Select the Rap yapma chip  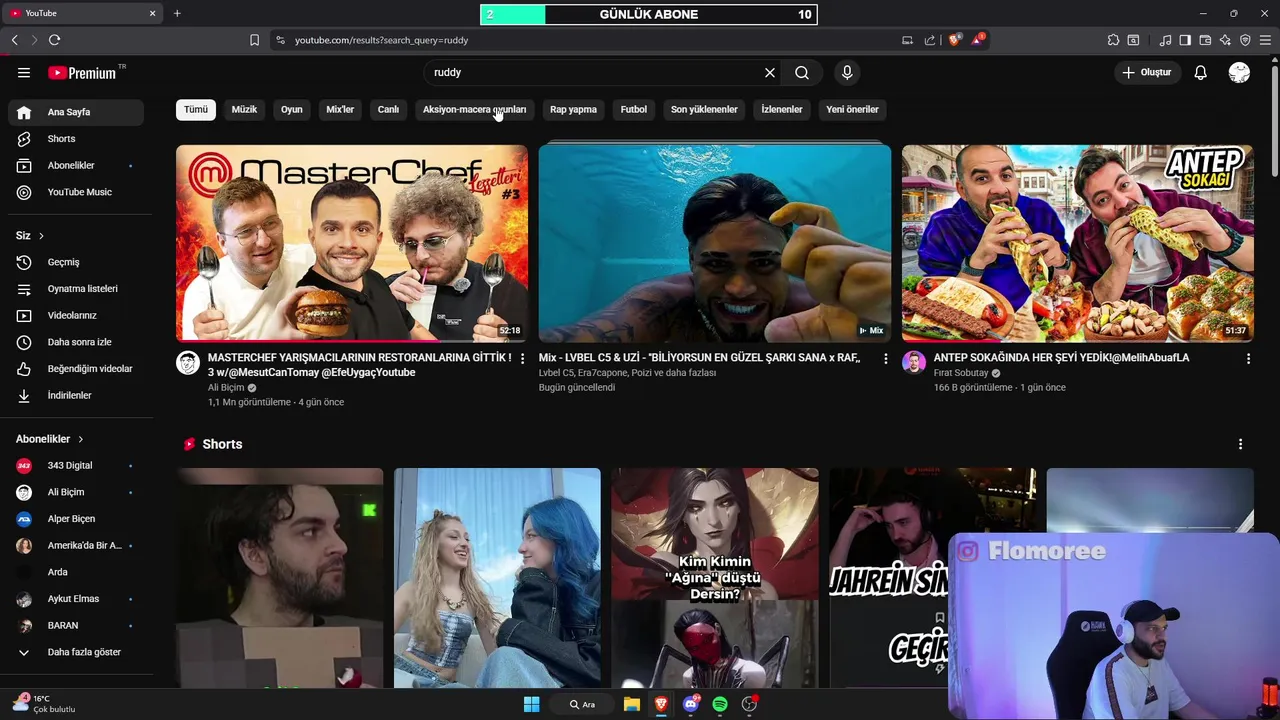pos(573,110)
